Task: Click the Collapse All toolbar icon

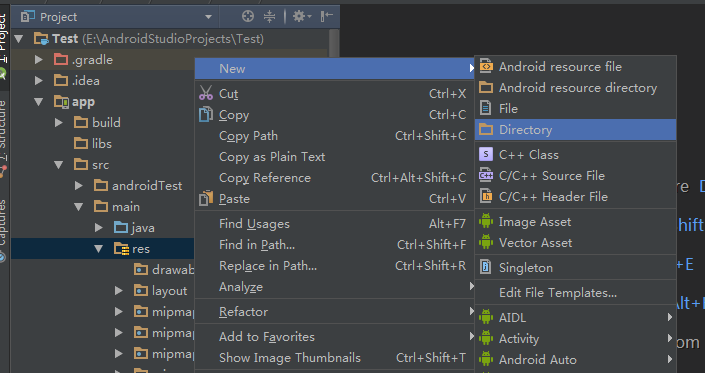Action: point(269,17)
